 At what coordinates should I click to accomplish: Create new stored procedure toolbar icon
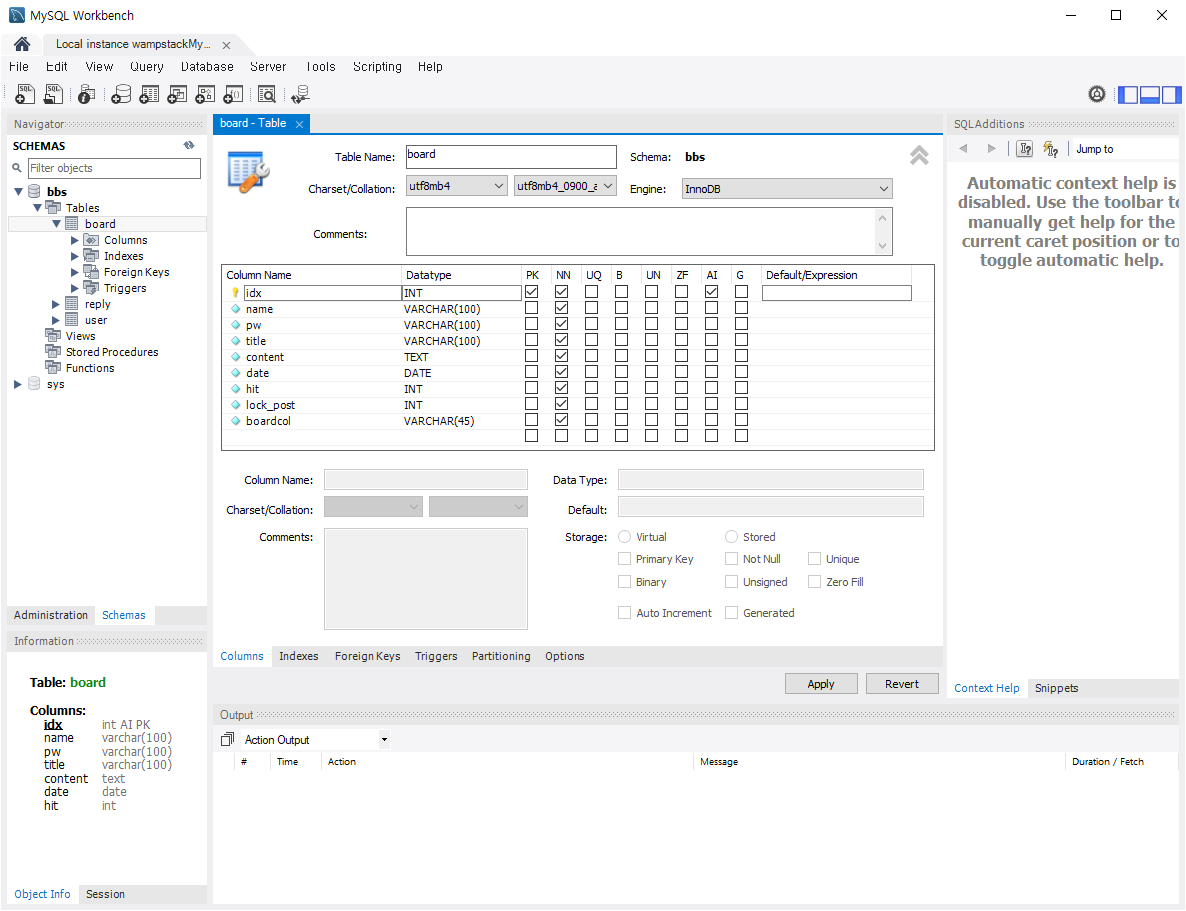[x=205, y=94]
